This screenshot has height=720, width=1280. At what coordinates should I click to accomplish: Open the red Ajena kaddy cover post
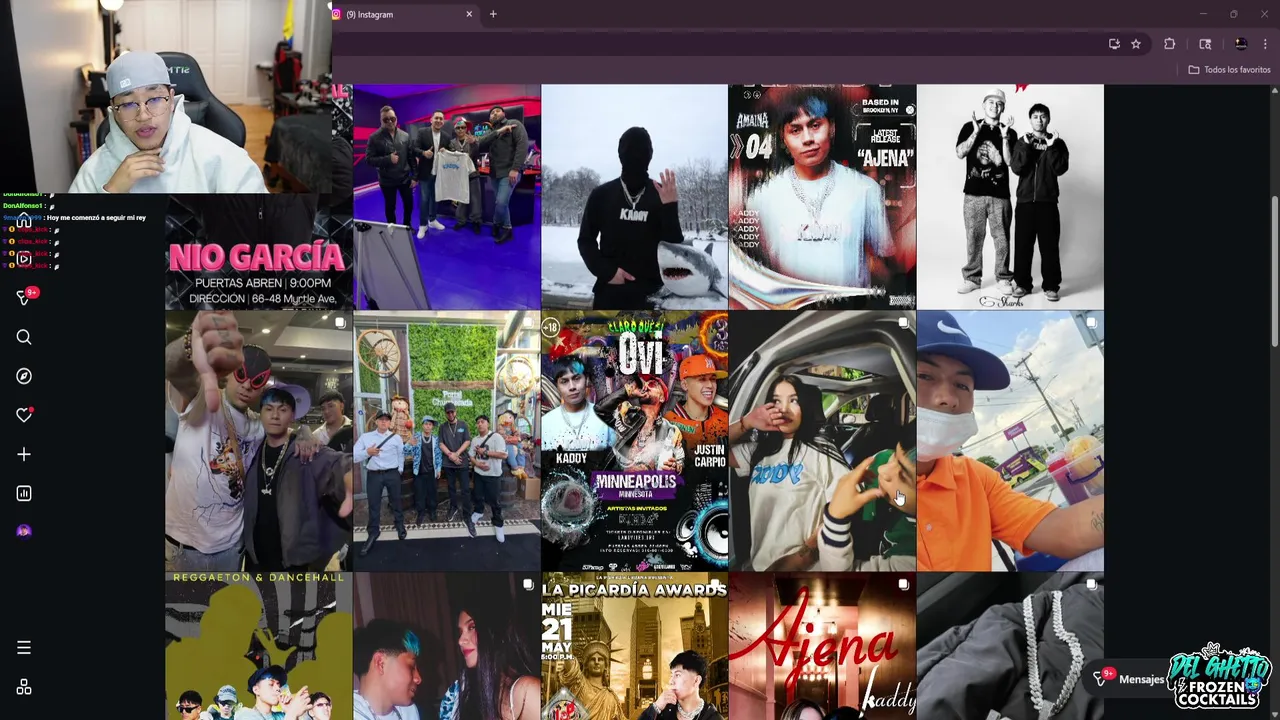(x=822, y=646)
